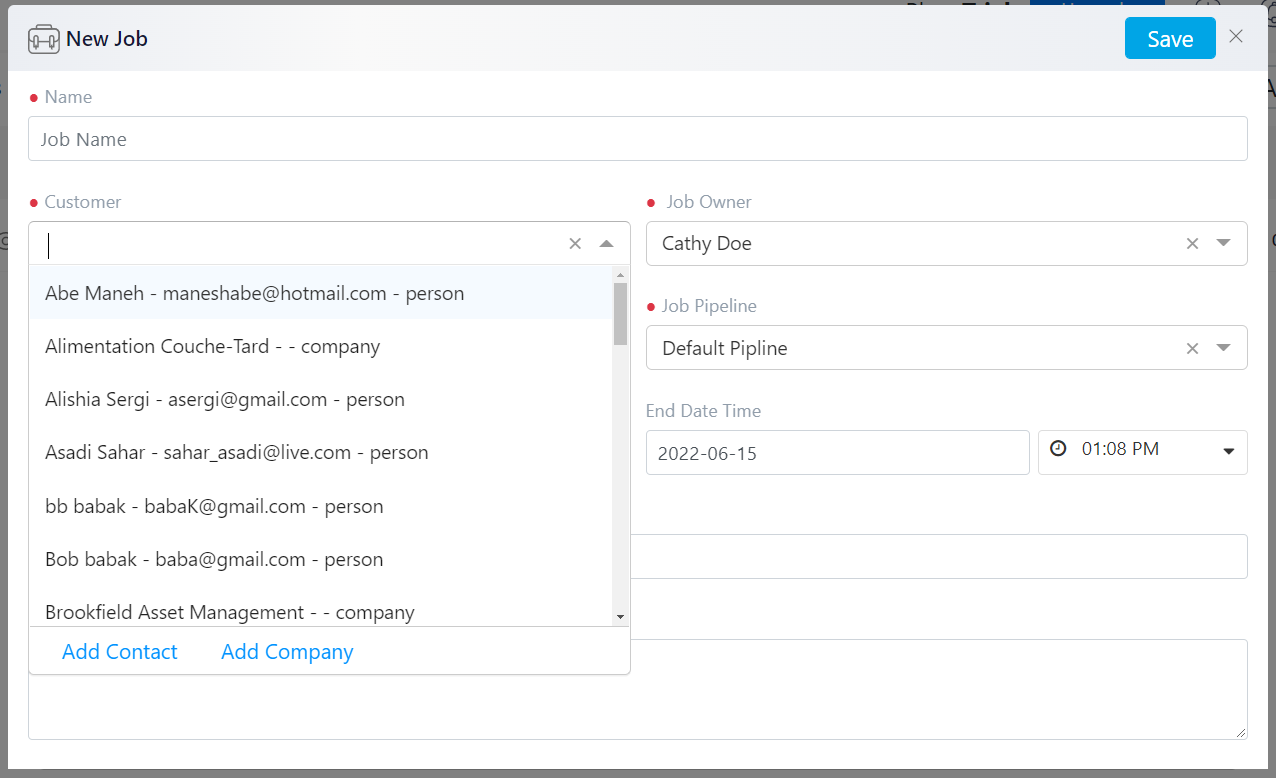Click the New Job briefcase icon
Image resolution: width=1276 pixels, height=778 pixels.
44,39
